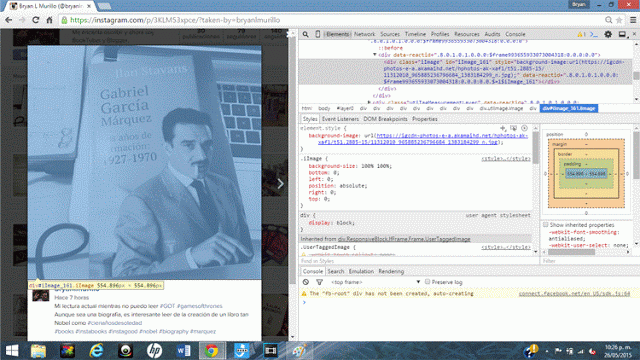
Task: Open DevTools settings gear
Action: [x=608, y=34]
